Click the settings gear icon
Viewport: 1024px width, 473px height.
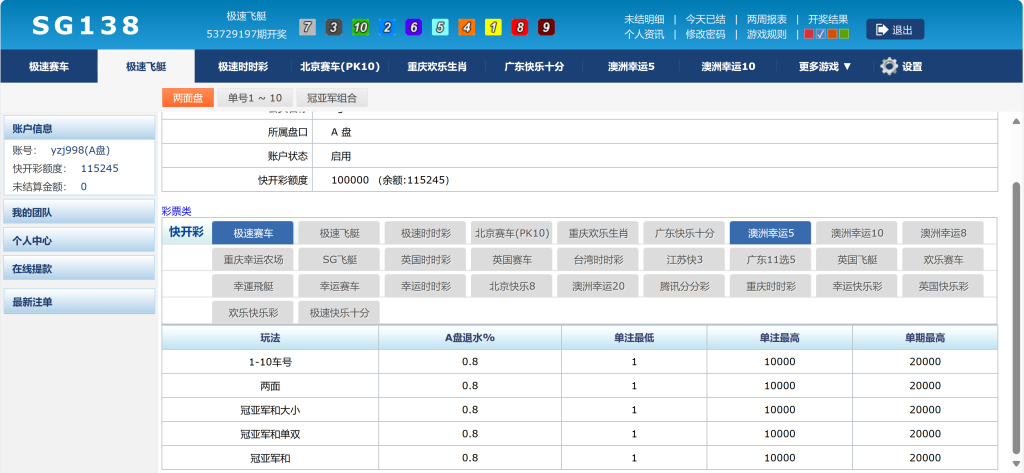pos(889,66)
